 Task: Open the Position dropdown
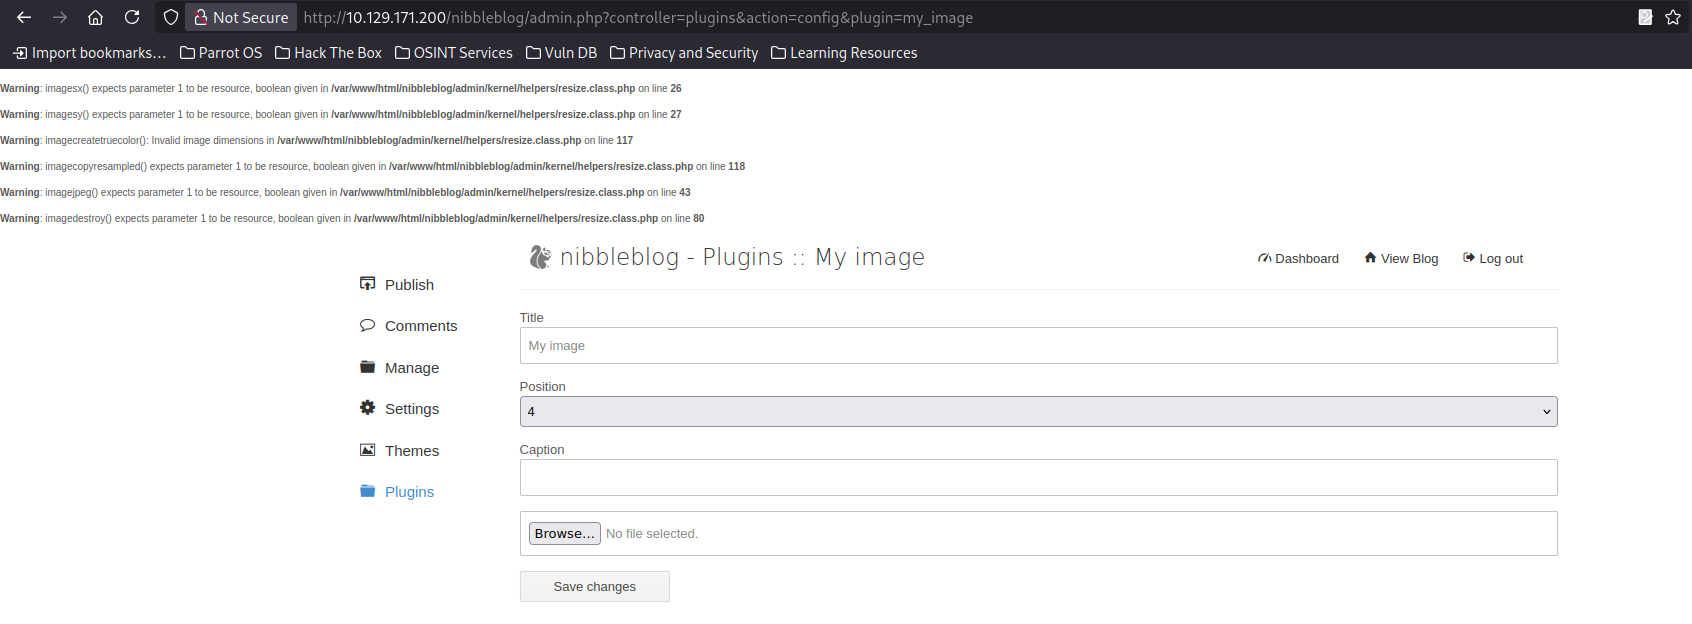(1038, 411)
